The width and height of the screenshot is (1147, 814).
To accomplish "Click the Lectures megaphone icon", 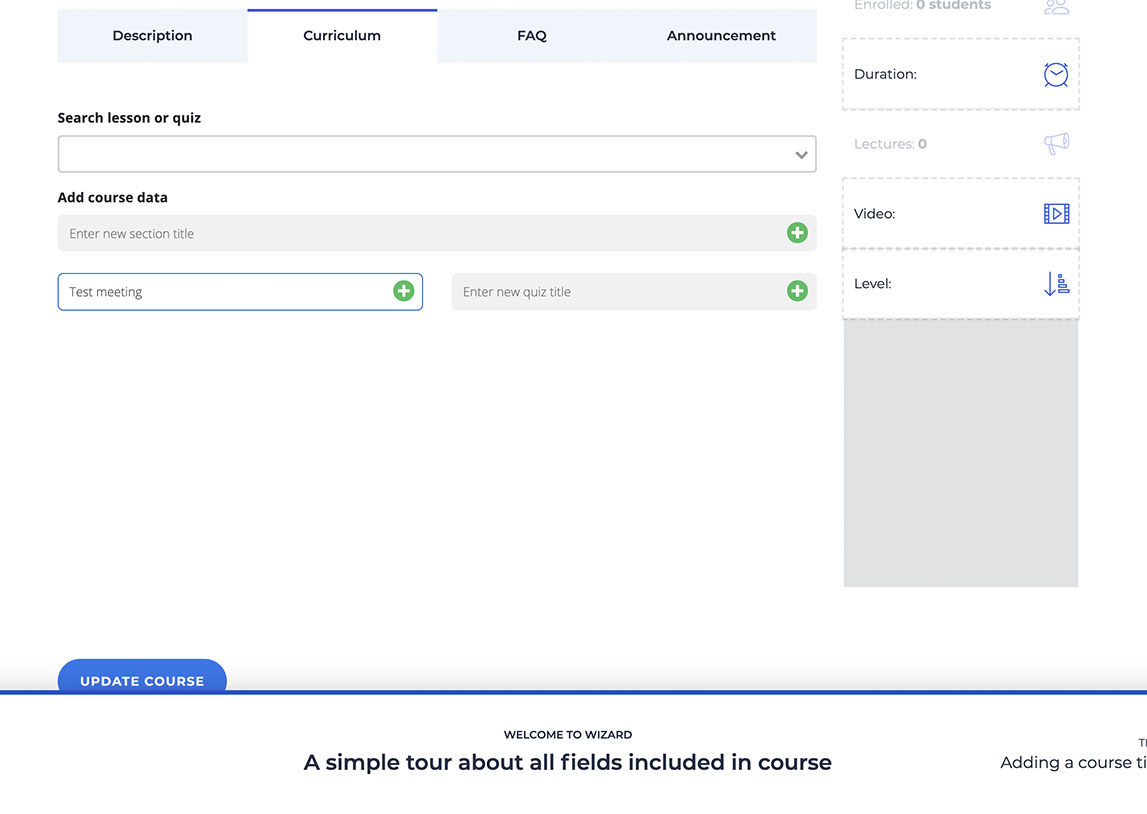I will click(1056, 144).
